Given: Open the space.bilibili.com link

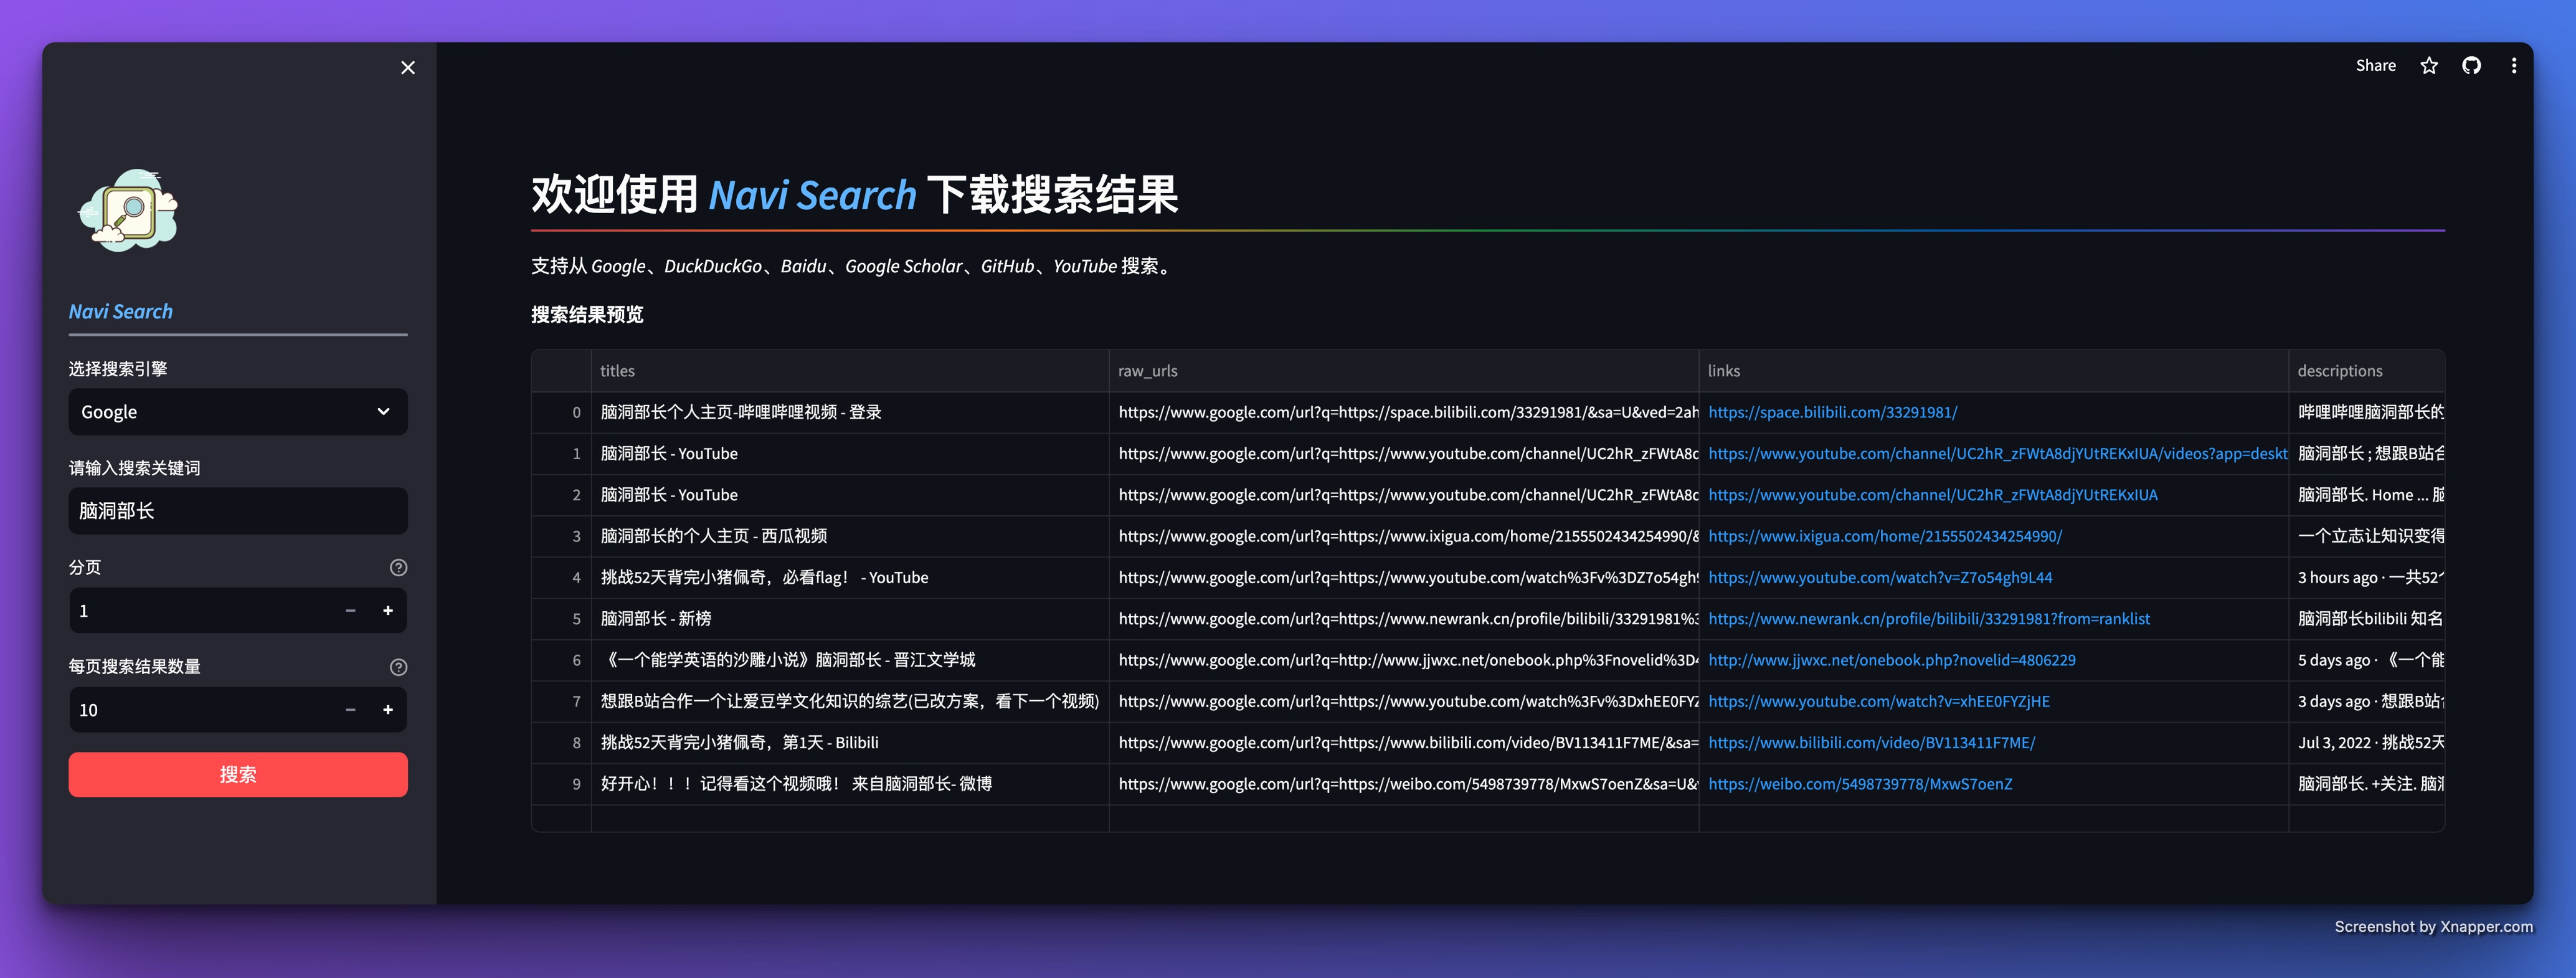Looking at the screenshot, I should click(1832, 412).
